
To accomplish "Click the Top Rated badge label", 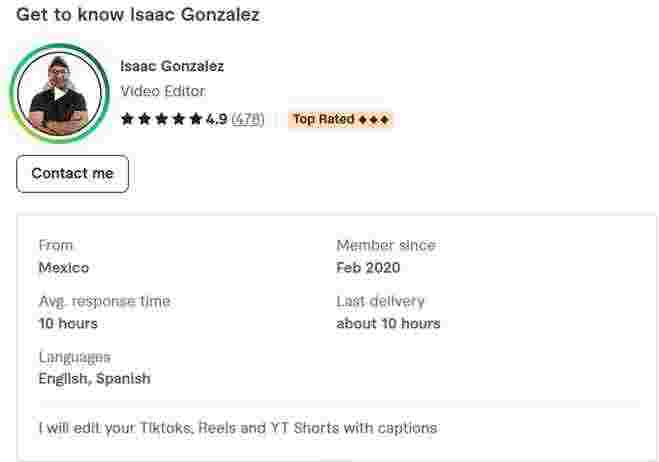I will click(x=323, y=120).
